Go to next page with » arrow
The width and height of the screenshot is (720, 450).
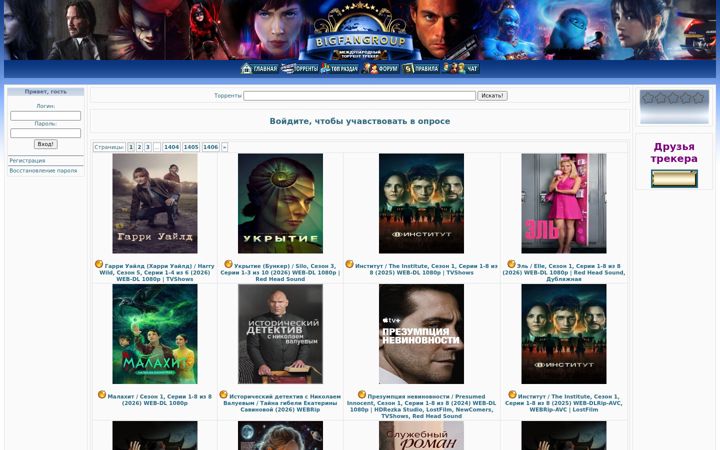(225, 147)
